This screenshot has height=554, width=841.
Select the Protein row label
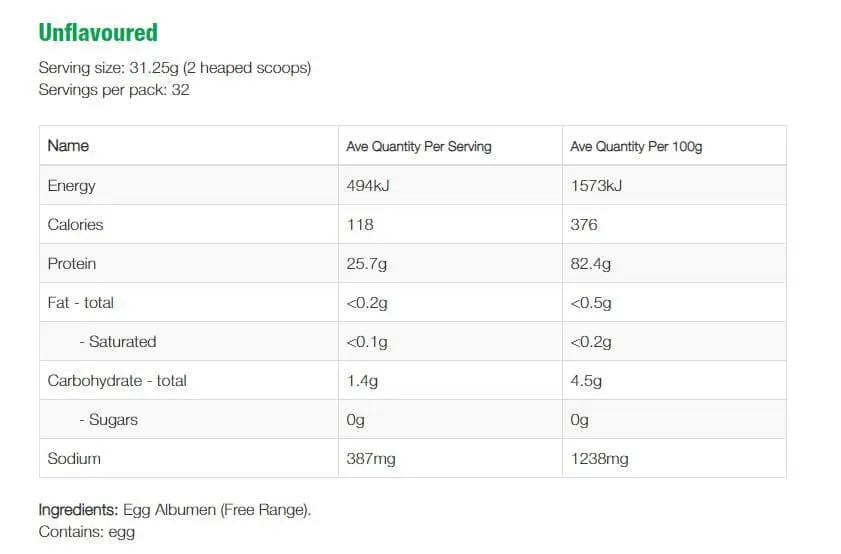(72, 264)
